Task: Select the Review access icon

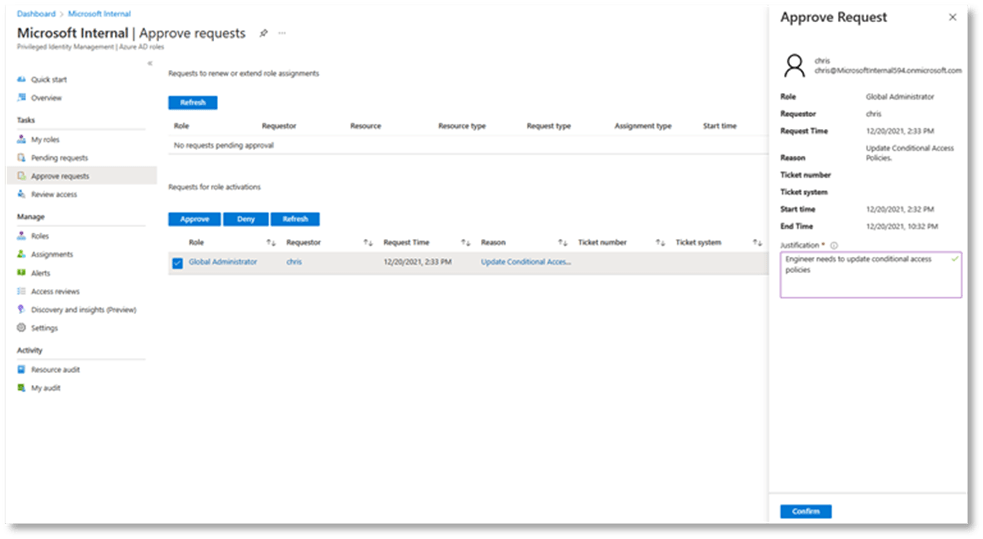Action: [22, 195]
